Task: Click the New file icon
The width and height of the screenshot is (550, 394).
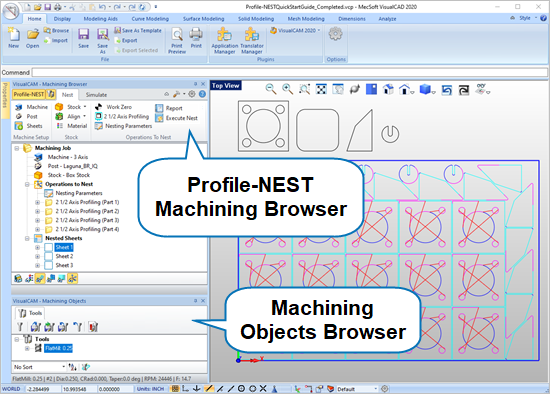Action: [x=13, y=38]
